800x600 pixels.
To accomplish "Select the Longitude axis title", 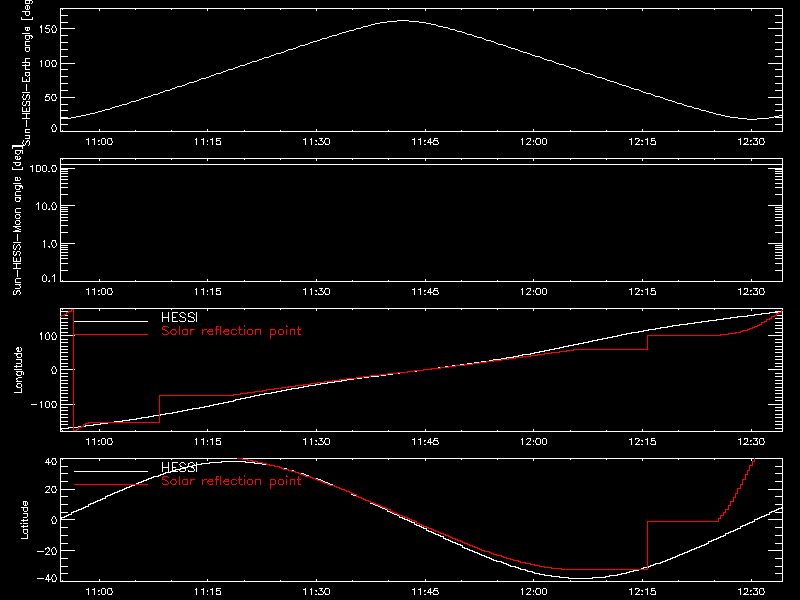I will tap(18, 370).
